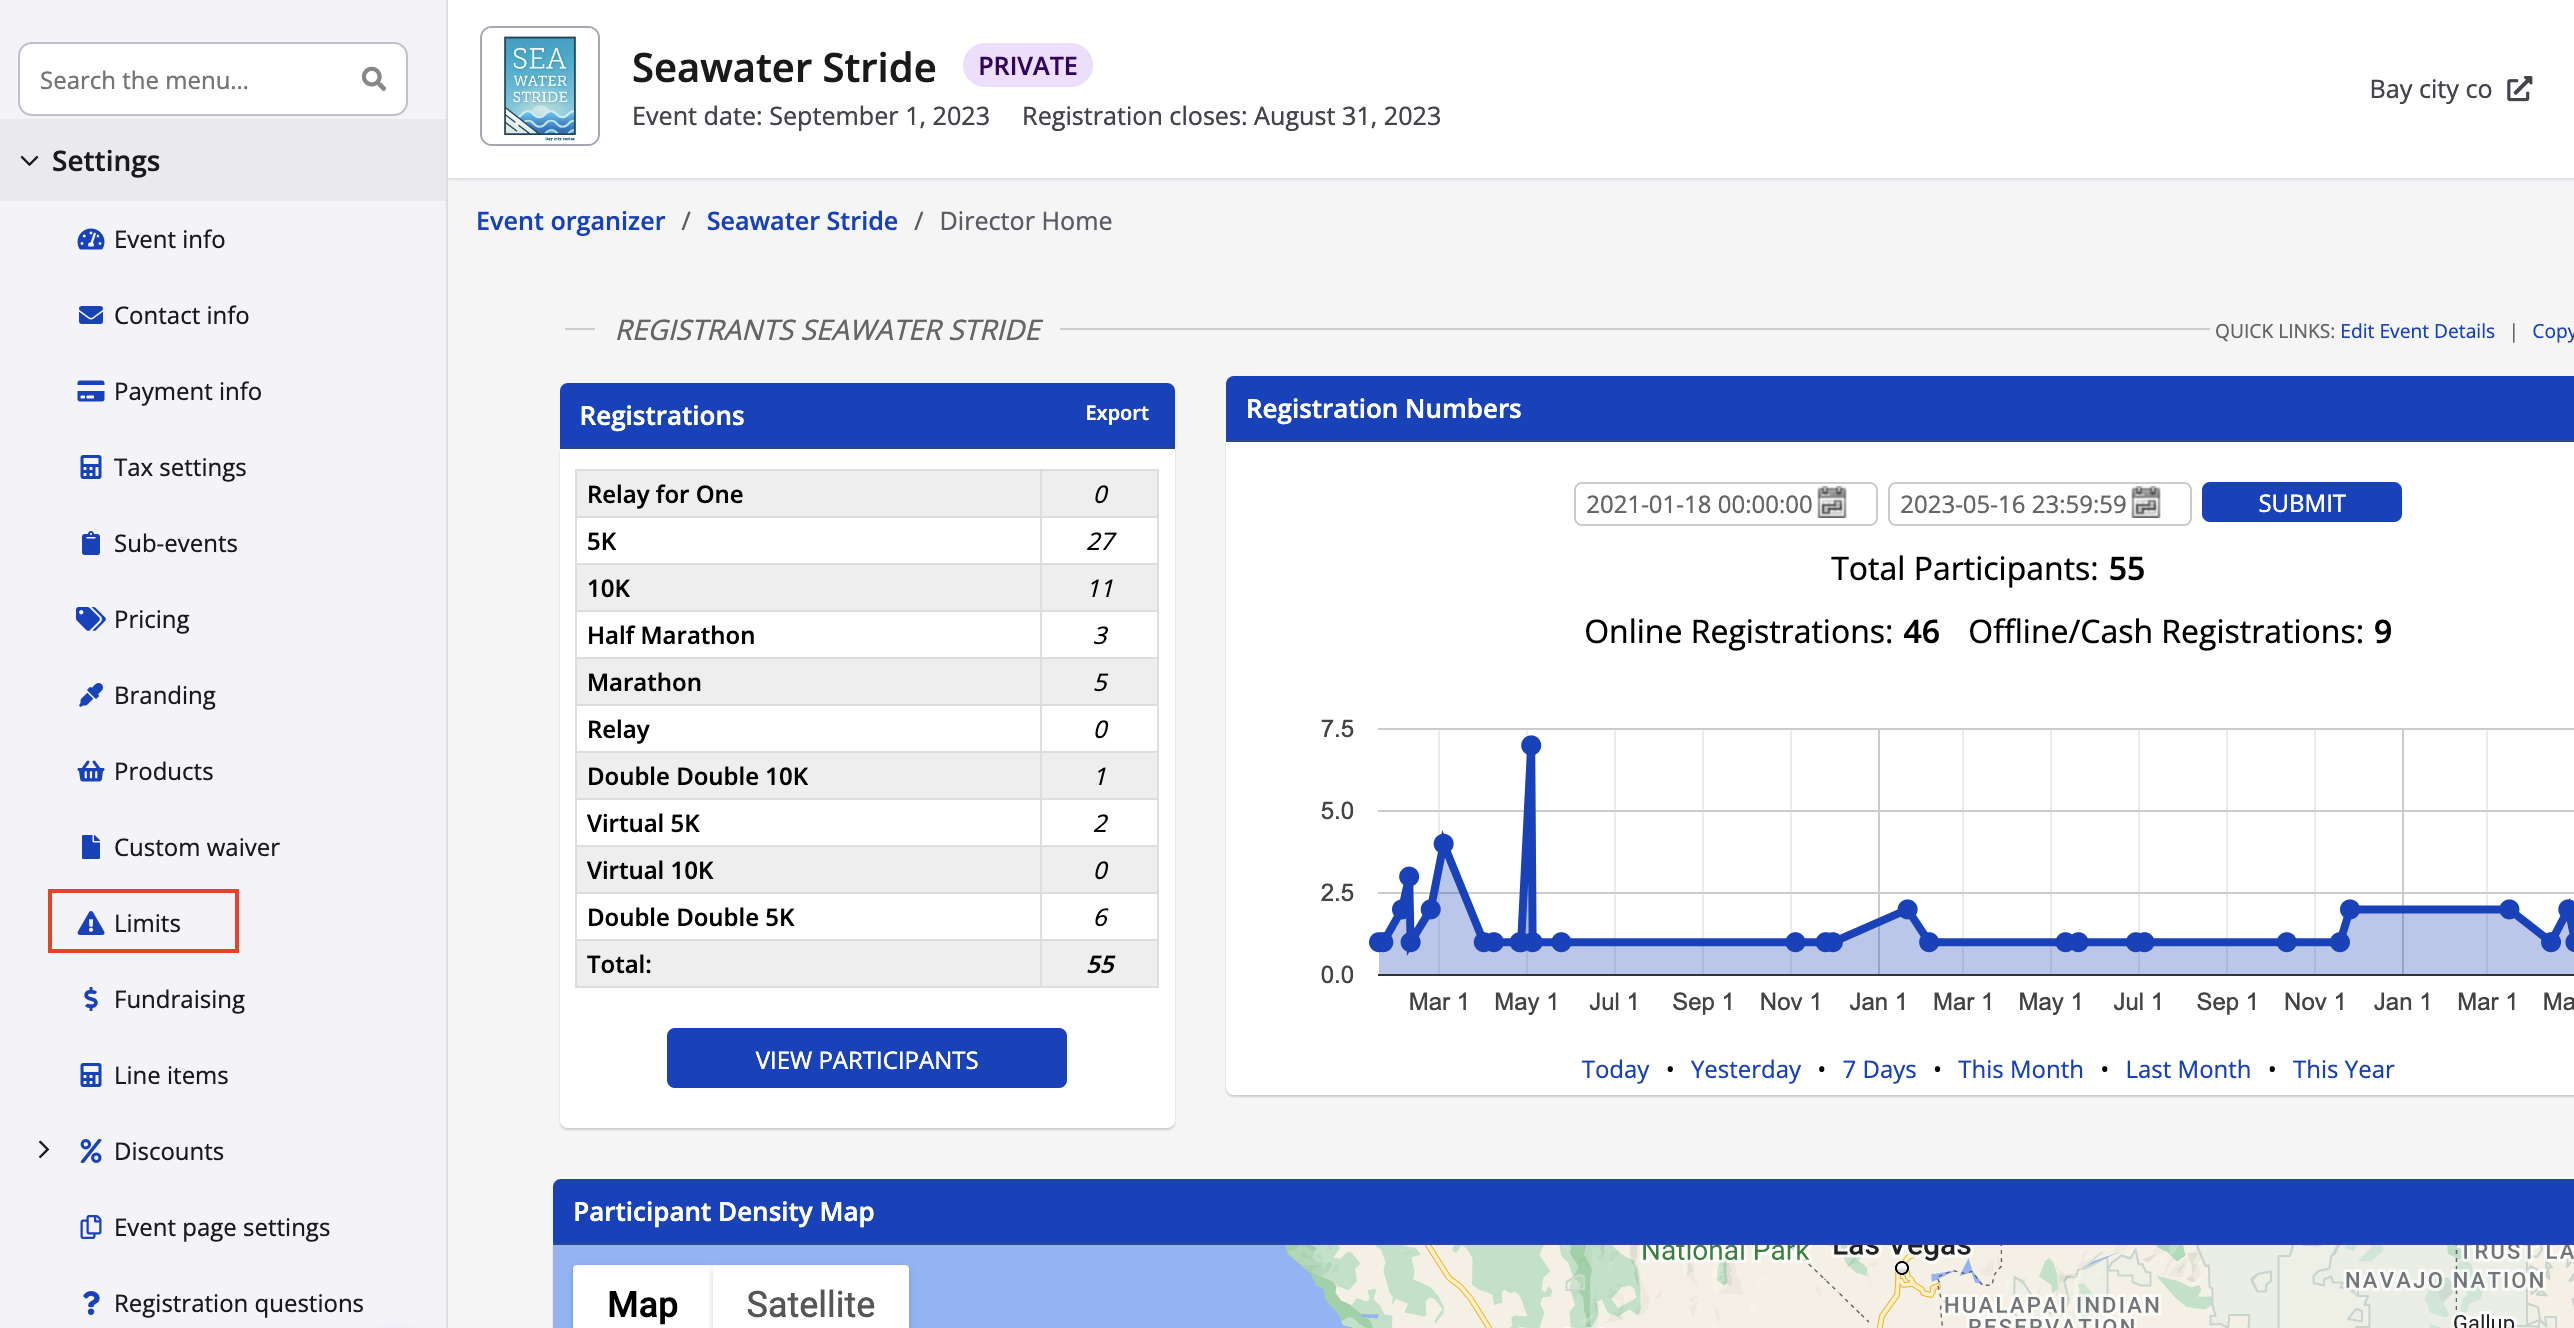The image size is (2574, 1328).
Task: Switch to the Satellite map view
Action: 810,1302
